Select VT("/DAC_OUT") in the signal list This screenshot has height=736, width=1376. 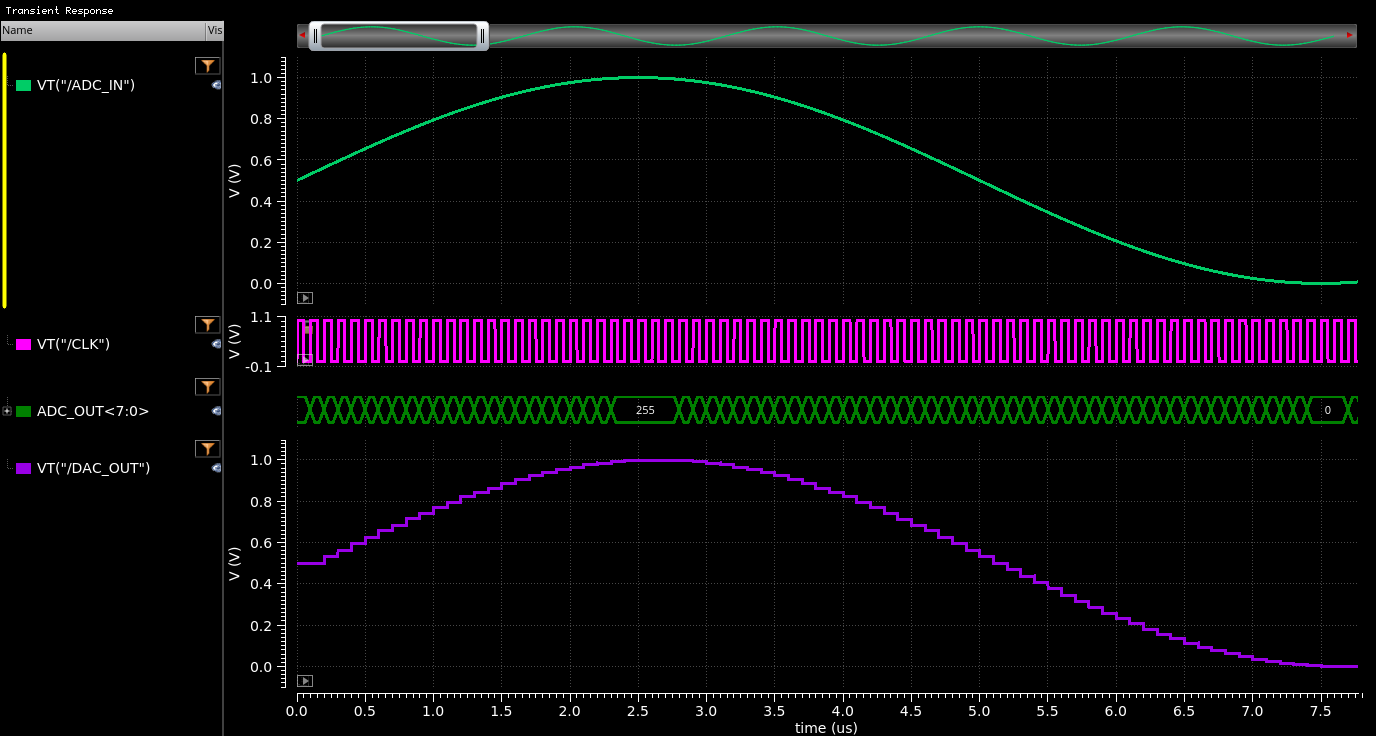pos(92,468)
